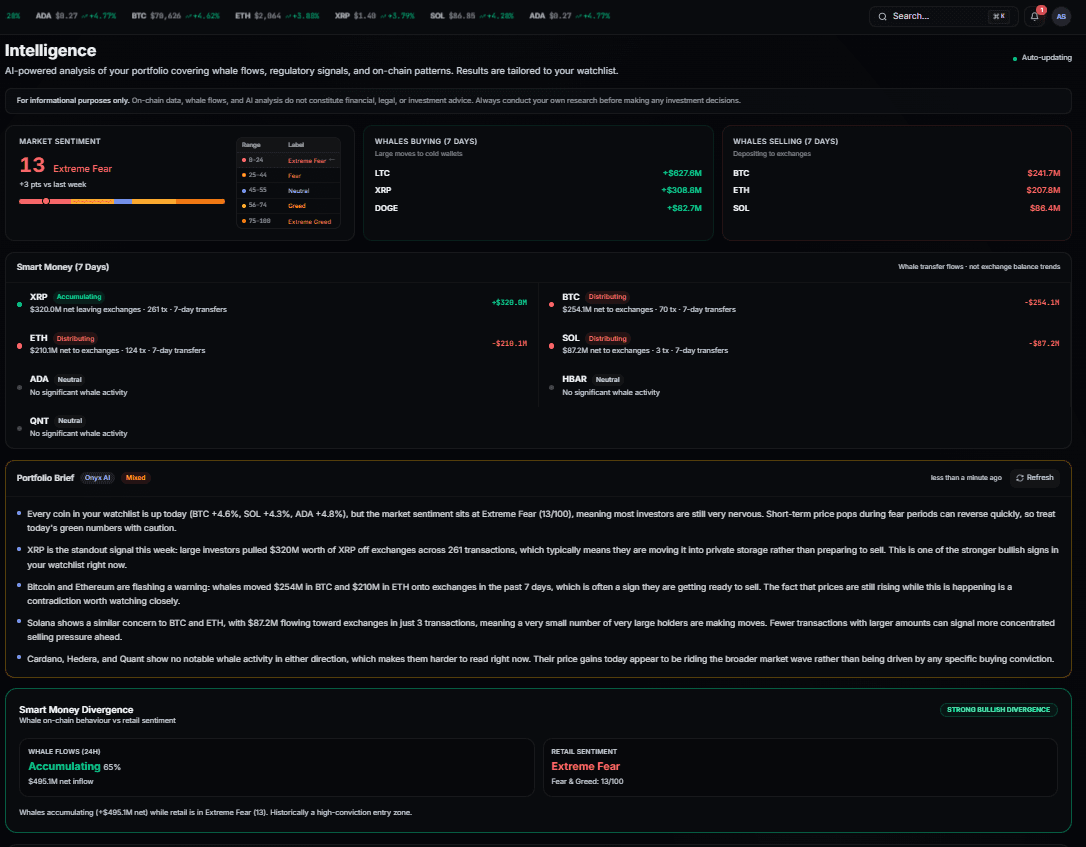Click the Auto-updating status indicator

point(1042,57)
